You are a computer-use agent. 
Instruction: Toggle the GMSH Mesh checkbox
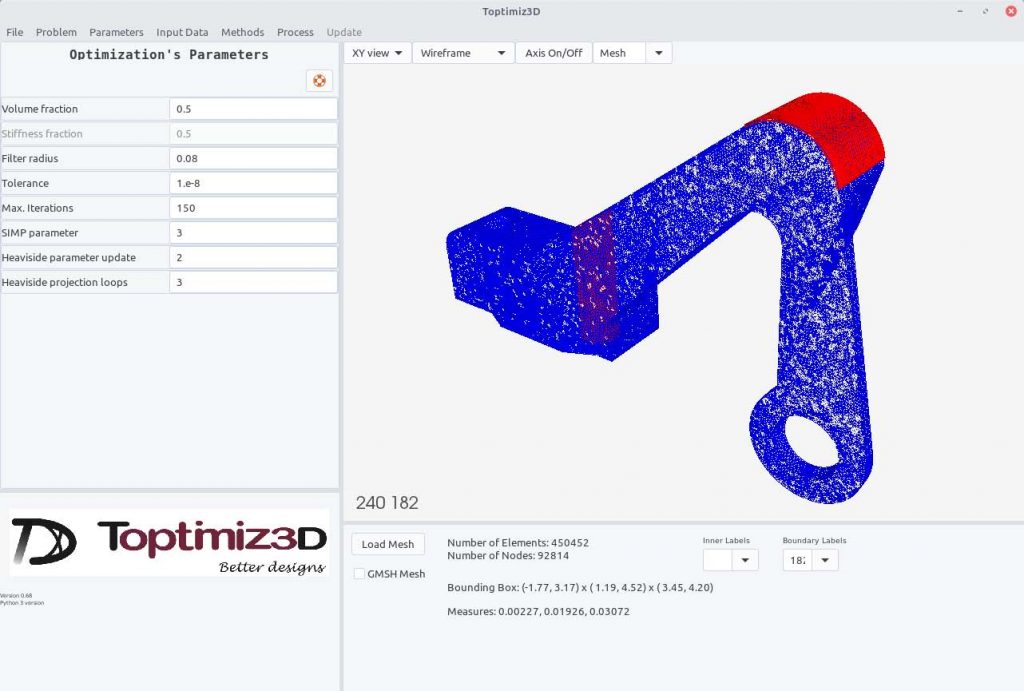point(359,573)
